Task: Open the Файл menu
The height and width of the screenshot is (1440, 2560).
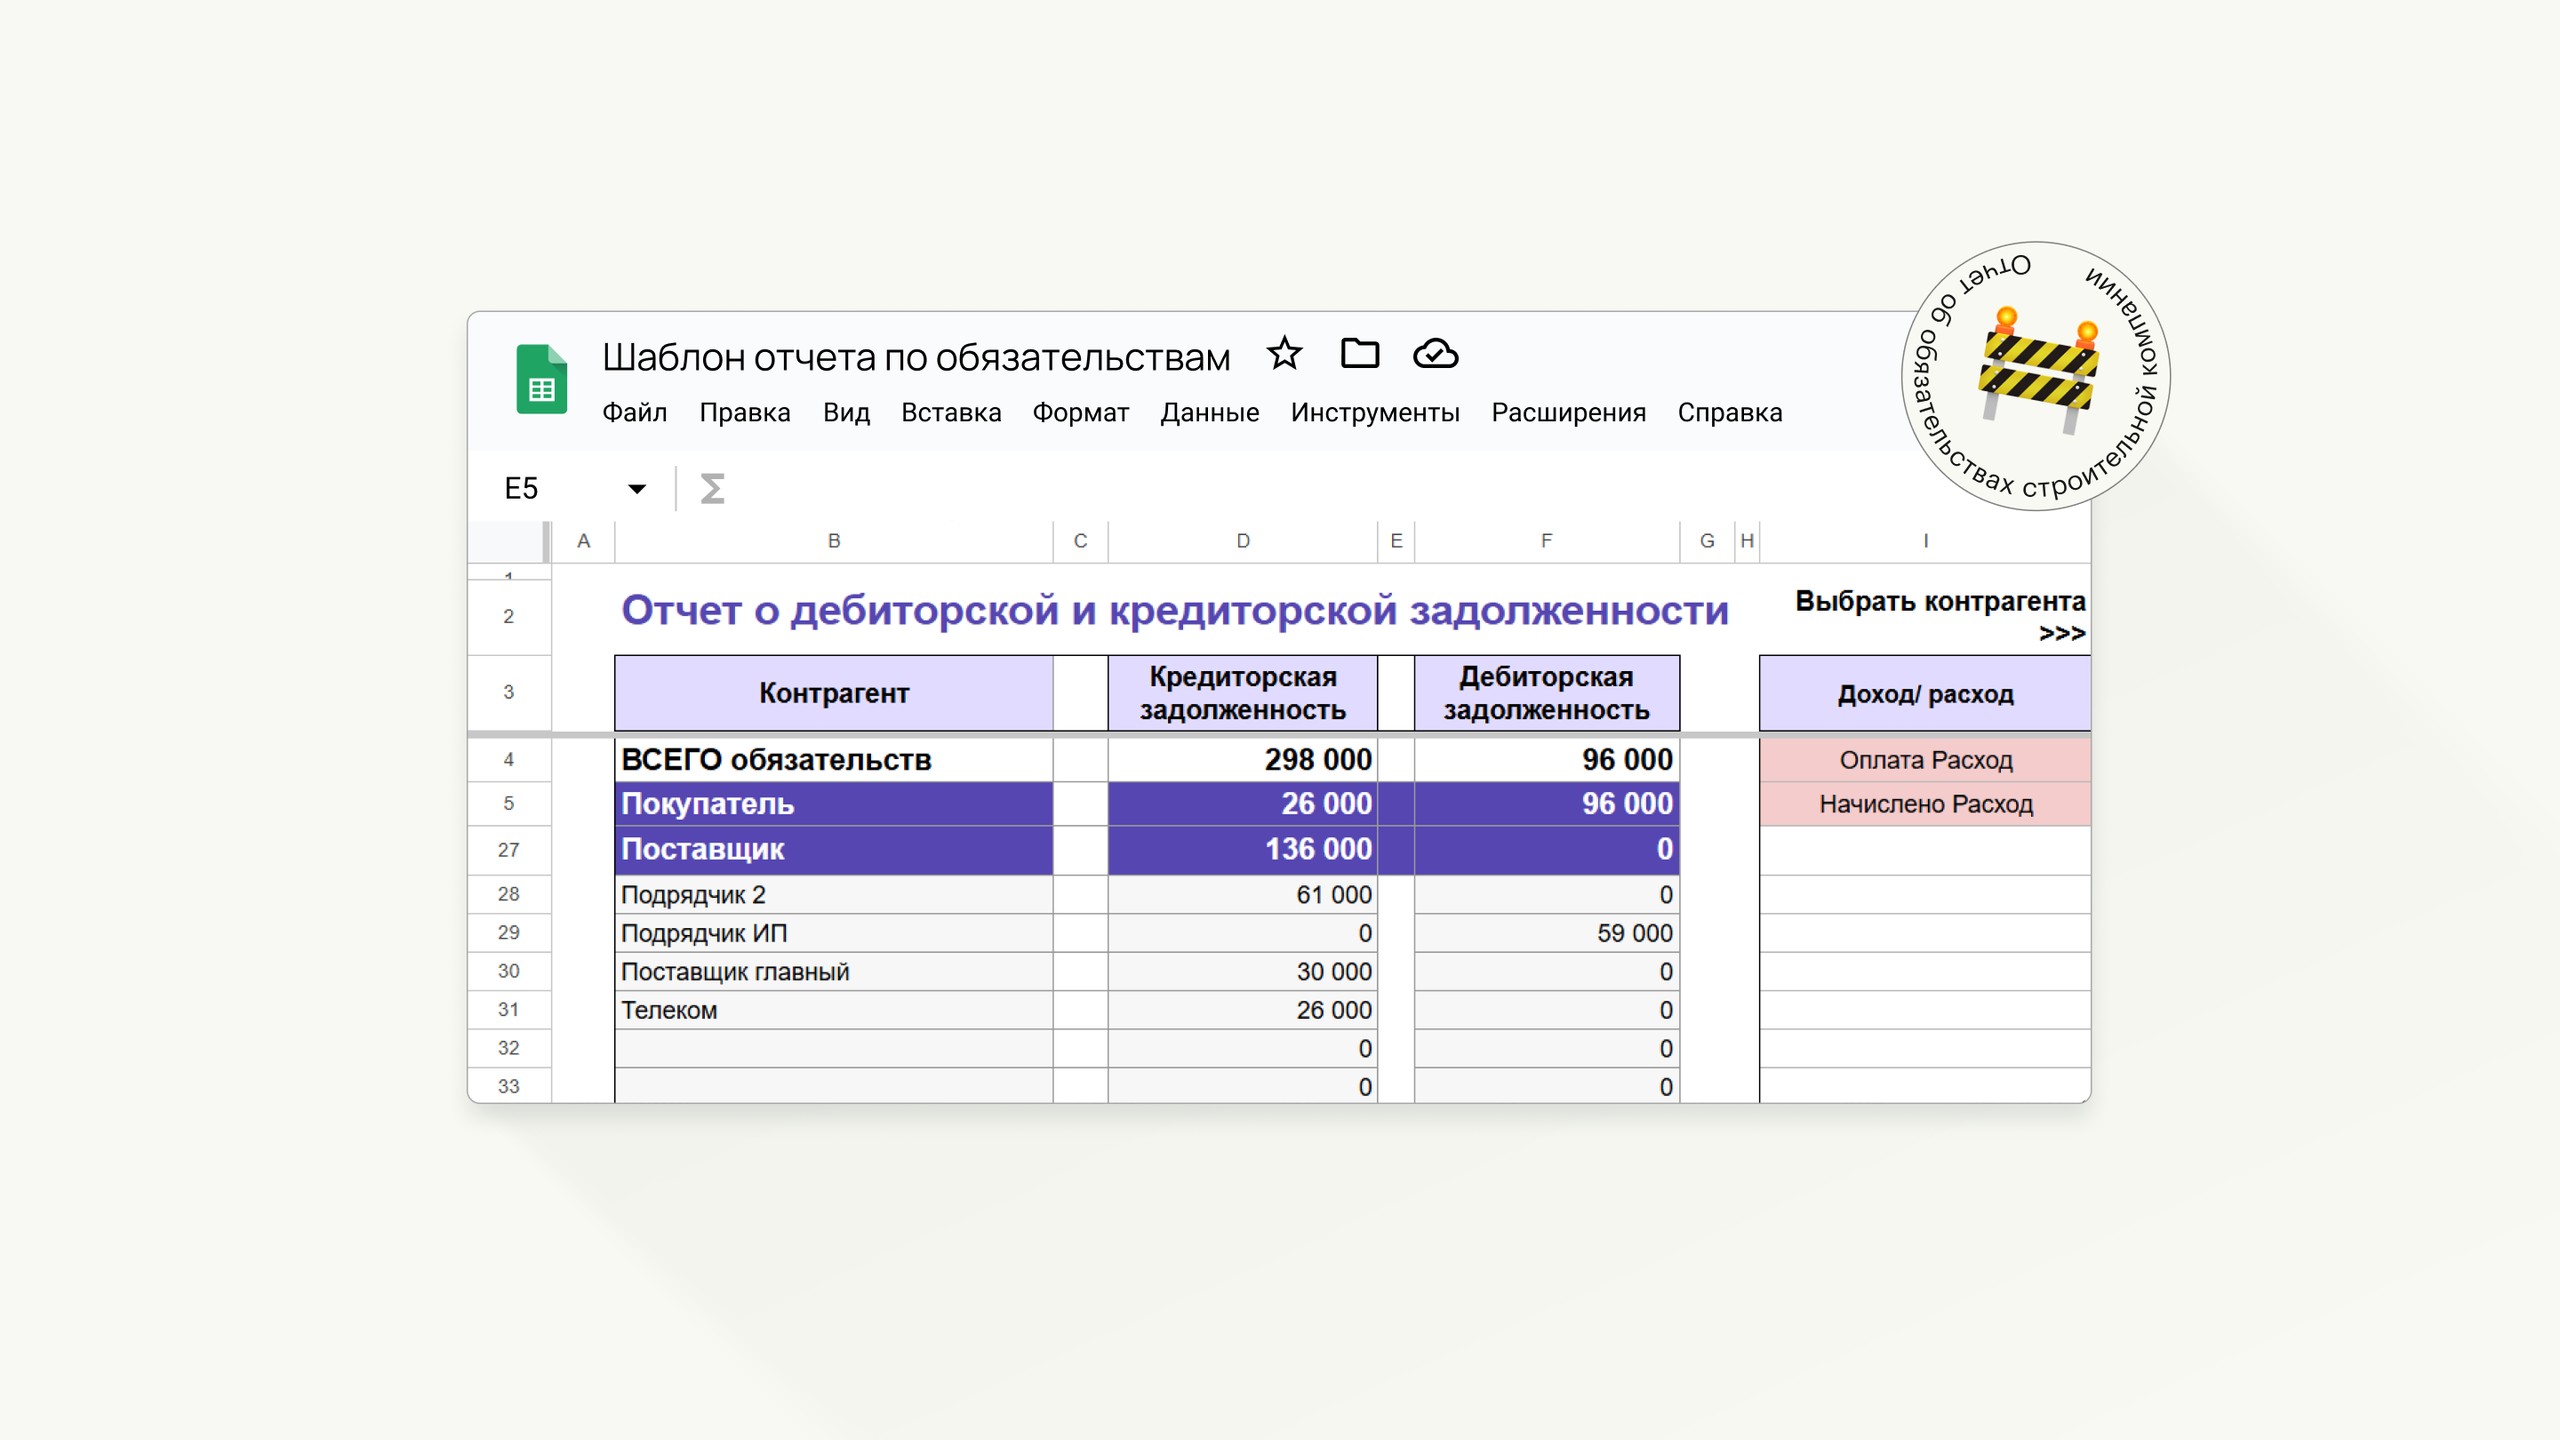Action: 634,412
